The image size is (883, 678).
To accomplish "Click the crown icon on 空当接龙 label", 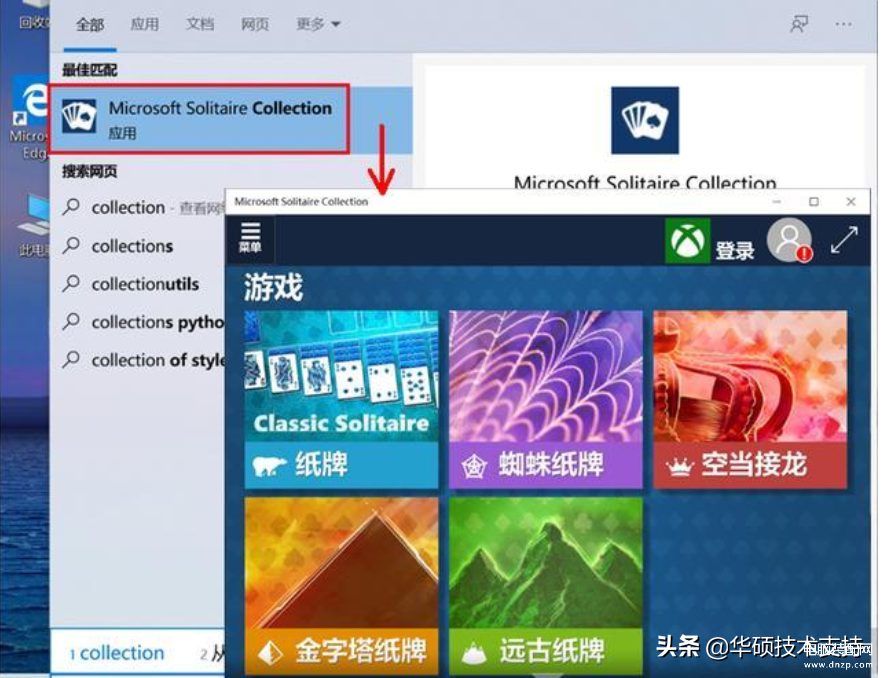I will [679, 467].
